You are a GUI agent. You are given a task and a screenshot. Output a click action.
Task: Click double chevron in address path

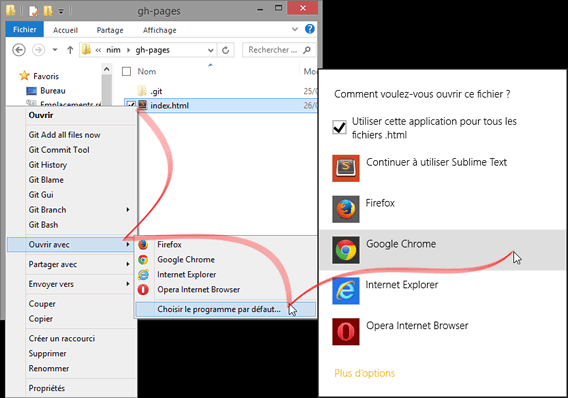98,50
